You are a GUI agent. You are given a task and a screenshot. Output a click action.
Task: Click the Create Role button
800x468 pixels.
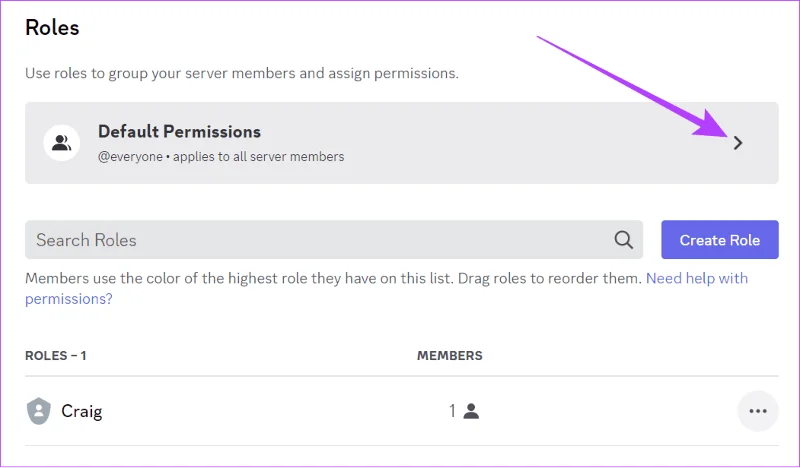click(x=720, y=240)
